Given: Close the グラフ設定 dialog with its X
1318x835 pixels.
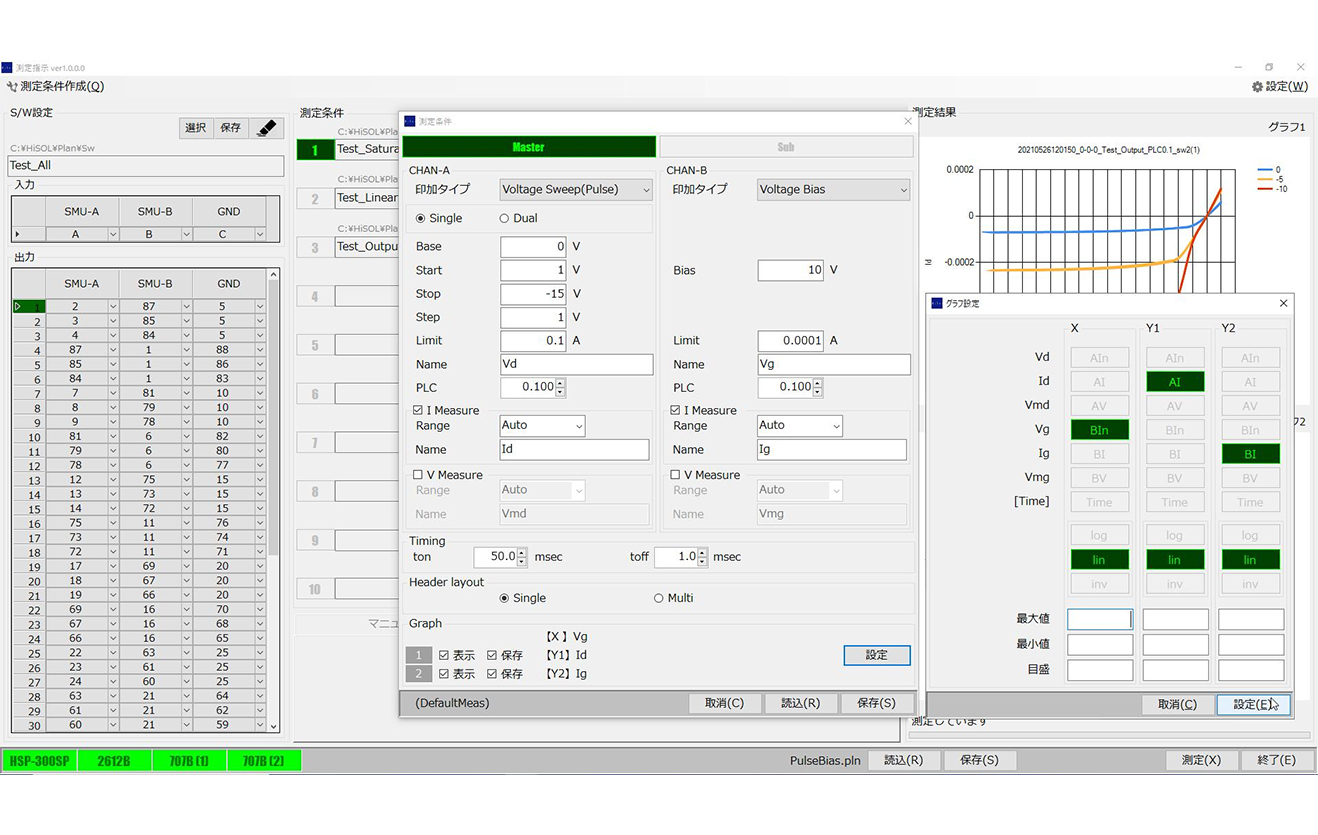Looking at the screenshot, I should 1284,303.
